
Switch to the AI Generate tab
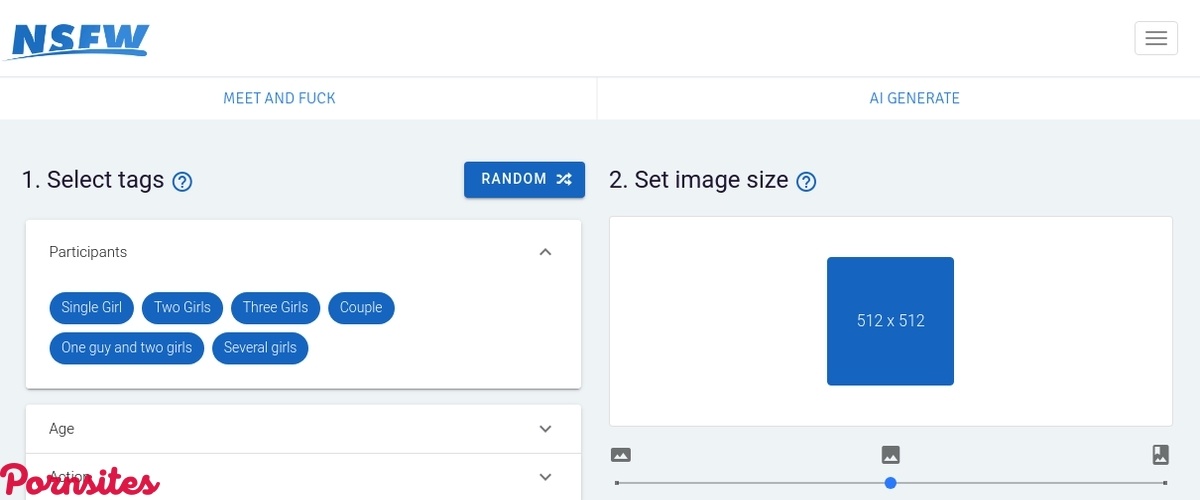(914, 98)
